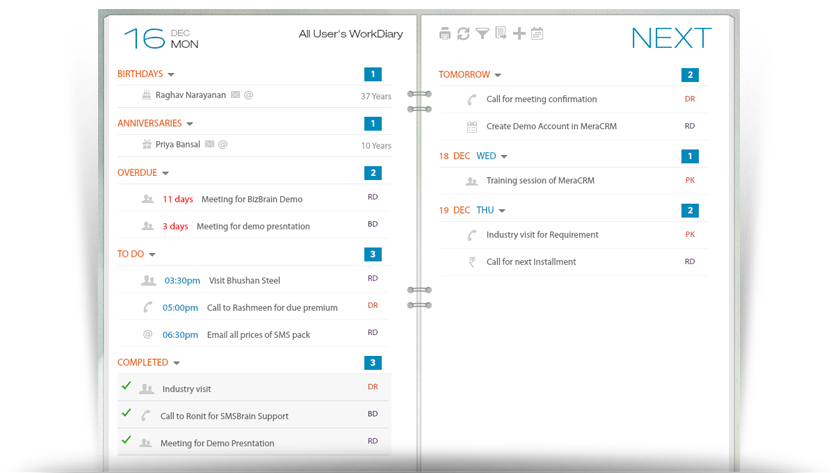This screenshot has height=473, width=831.
Task: Collapse the COMPLETED section
Action: click(x=176, y=363)
